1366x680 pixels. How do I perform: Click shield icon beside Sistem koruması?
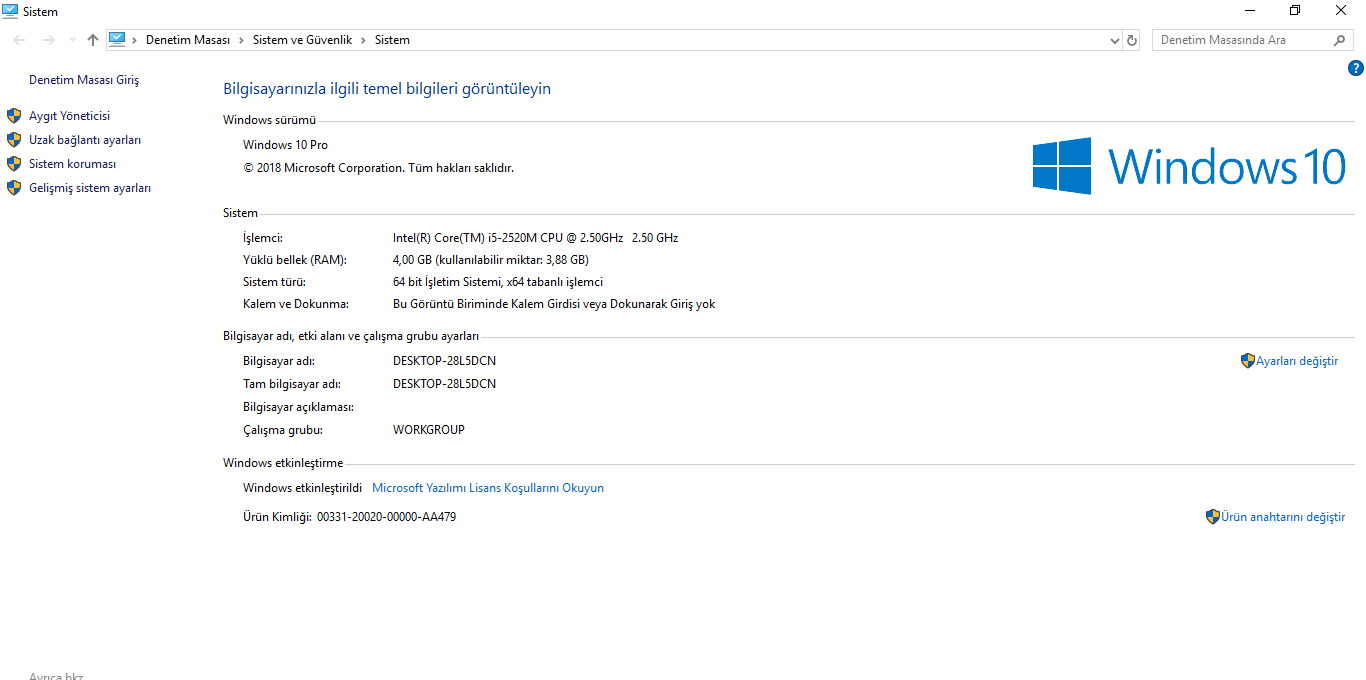(x=14, y=164)
